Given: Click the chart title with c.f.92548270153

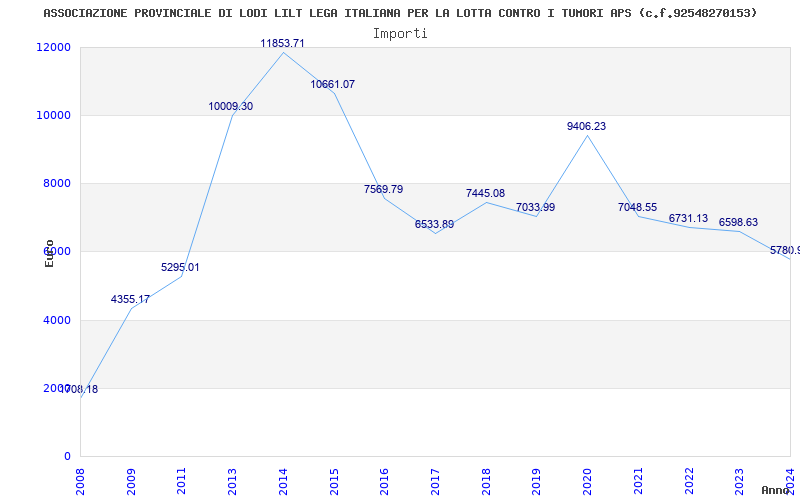Looking at the screenshot, I should tap(400, 13).
